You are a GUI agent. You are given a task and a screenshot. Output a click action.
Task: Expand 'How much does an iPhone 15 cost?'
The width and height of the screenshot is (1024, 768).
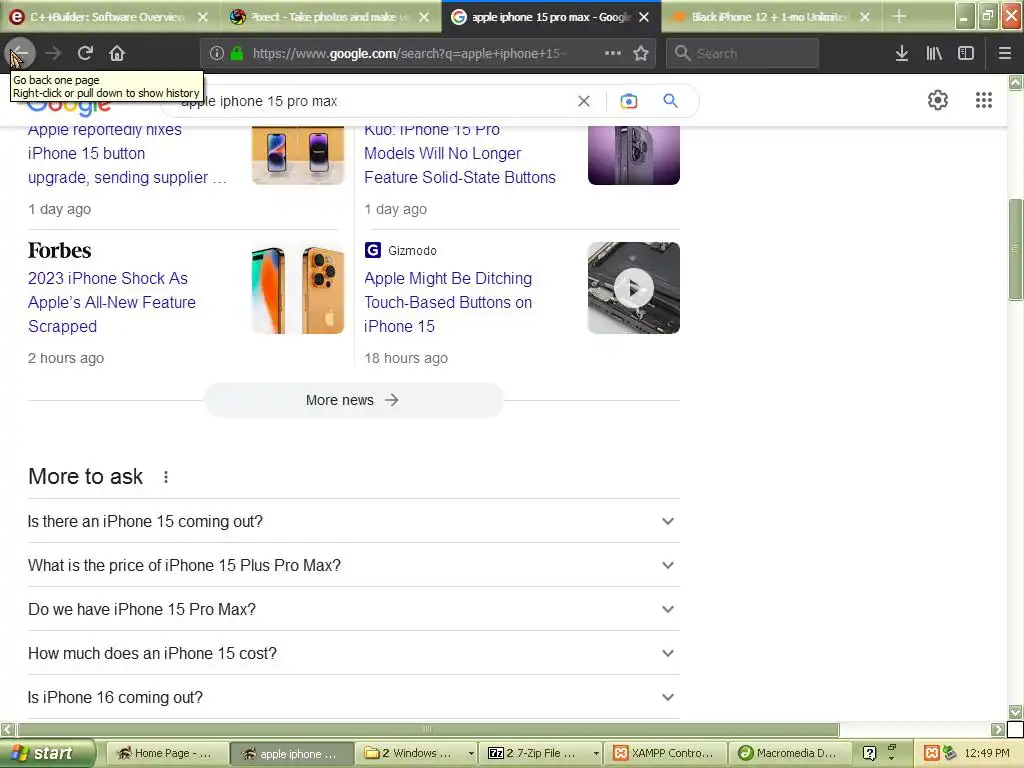(353, 653)
